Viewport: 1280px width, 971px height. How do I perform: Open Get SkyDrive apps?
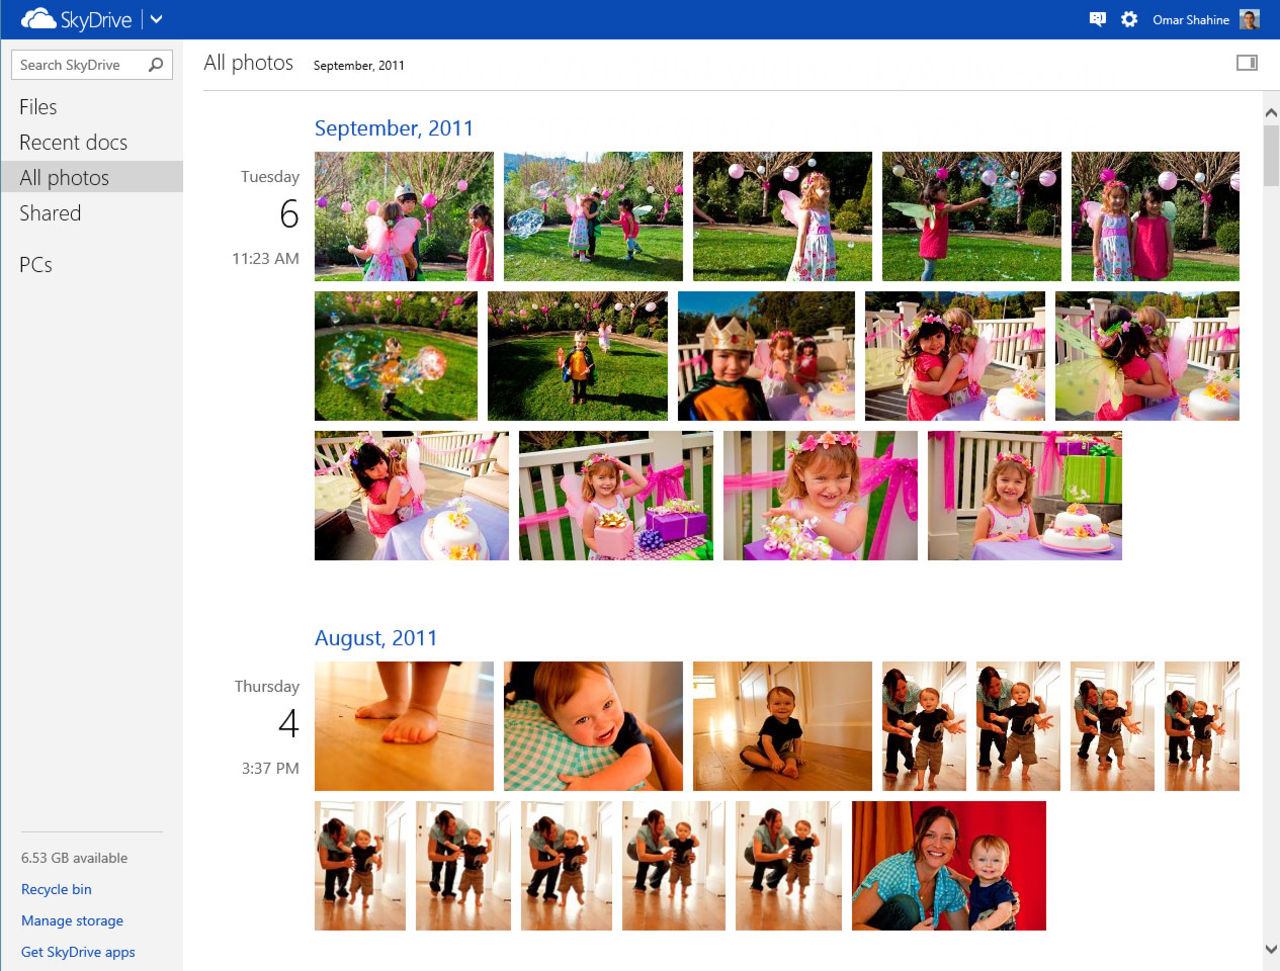coord(77,952)
